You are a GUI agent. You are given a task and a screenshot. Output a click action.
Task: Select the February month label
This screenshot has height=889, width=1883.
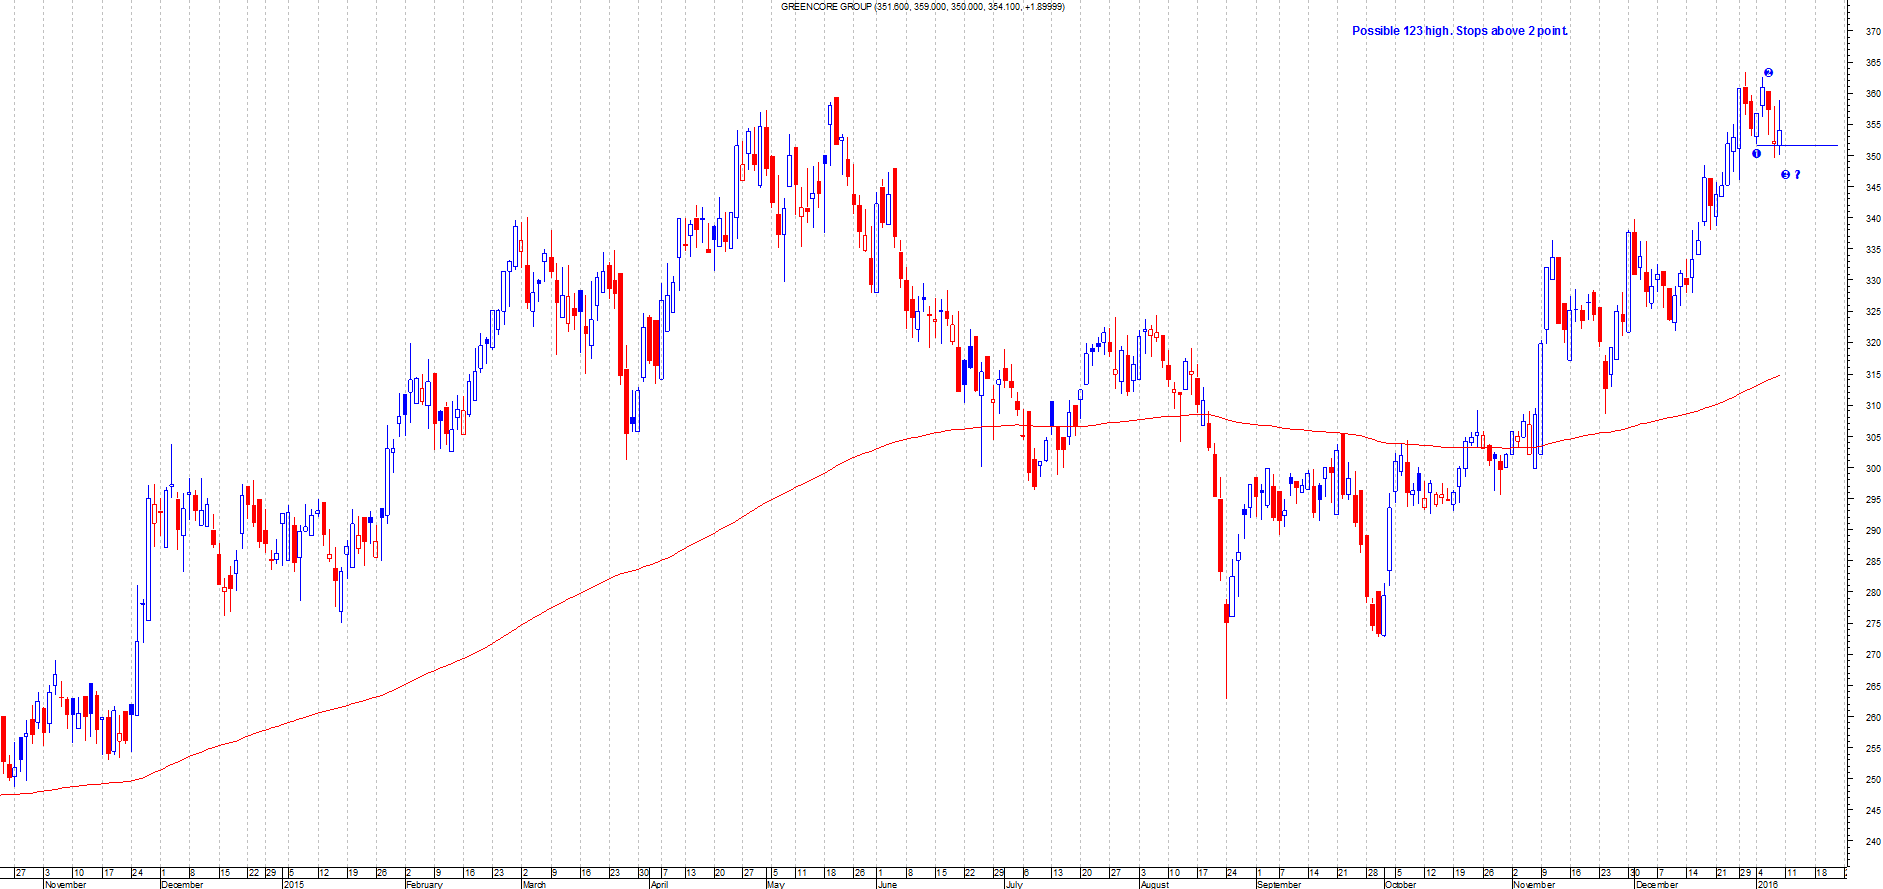coord(424,884)
